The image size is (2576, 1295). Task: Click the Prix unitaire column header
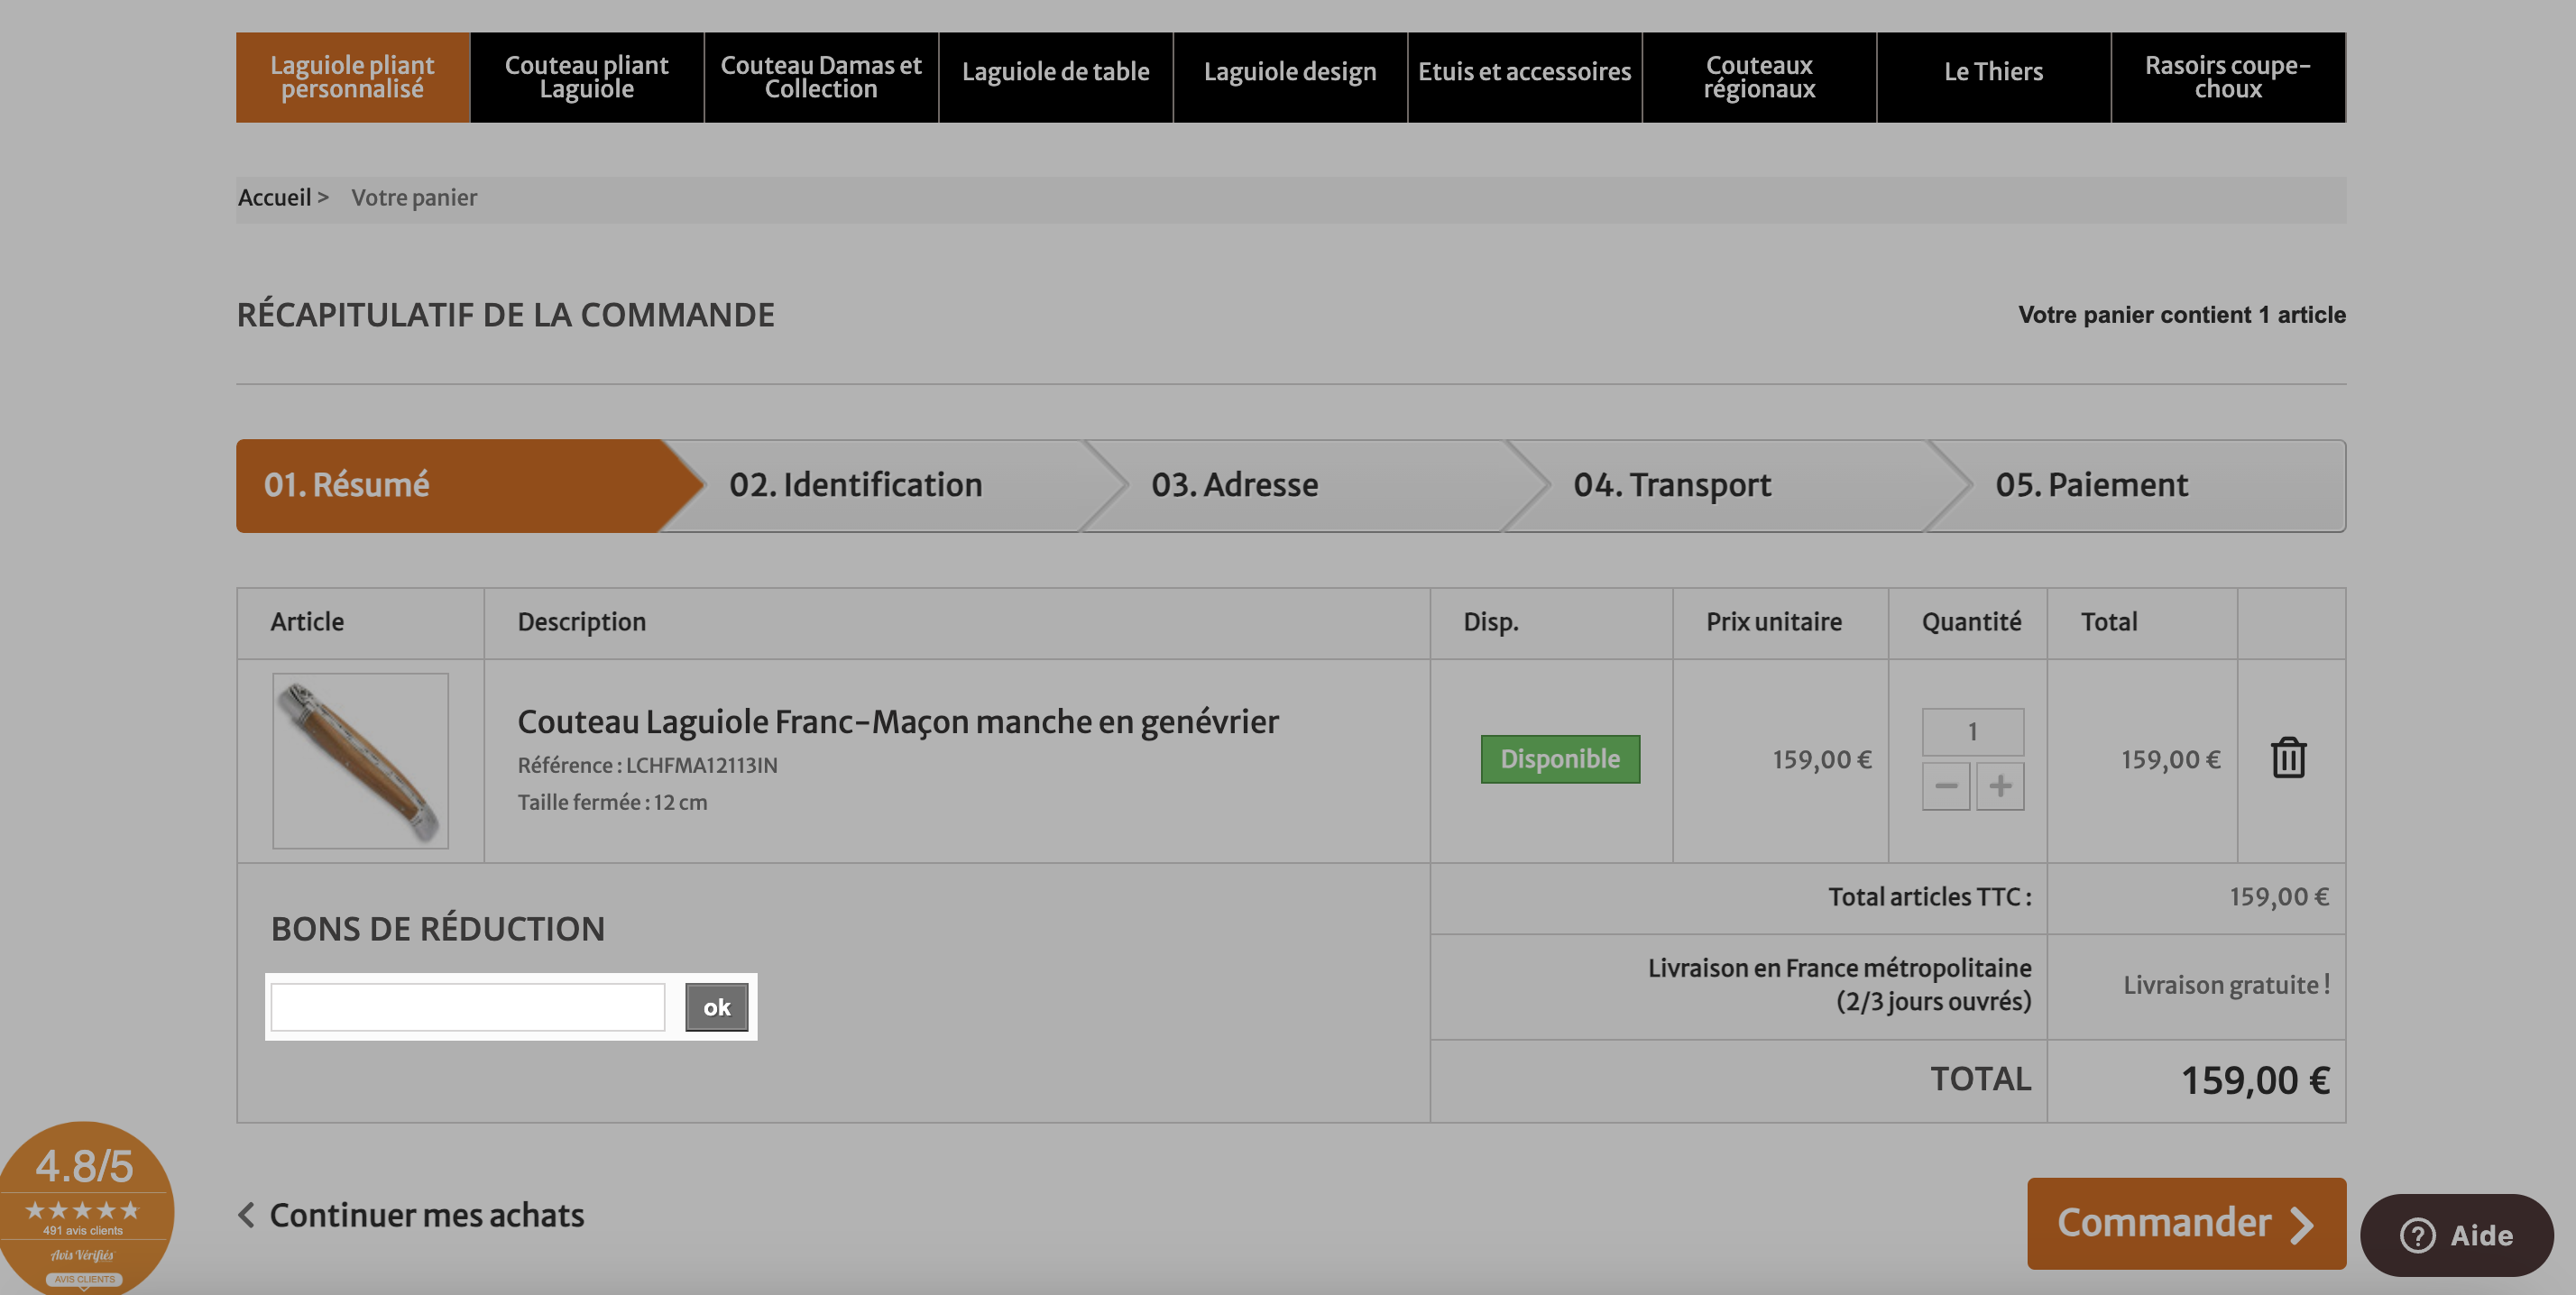tap(1773, 622)
